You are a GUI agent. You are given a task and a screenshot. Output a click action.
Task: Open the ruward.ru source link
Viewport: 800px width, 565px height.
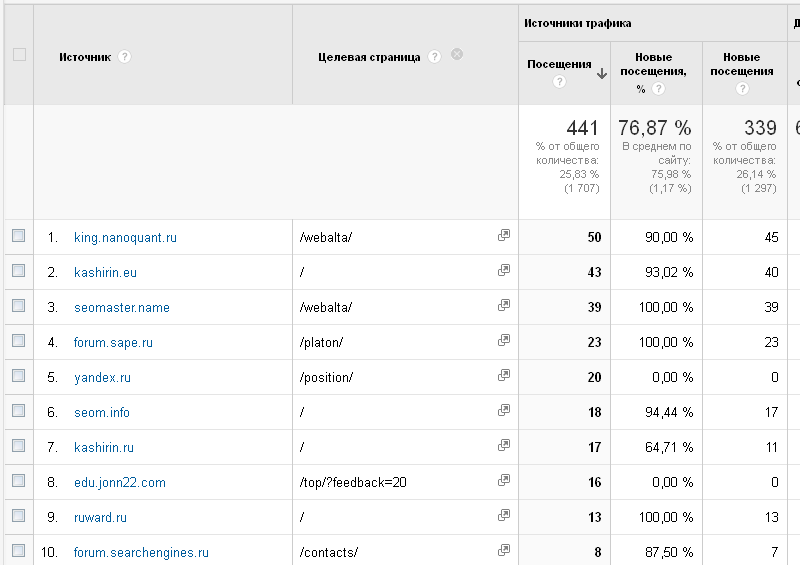tap(101, 518)
